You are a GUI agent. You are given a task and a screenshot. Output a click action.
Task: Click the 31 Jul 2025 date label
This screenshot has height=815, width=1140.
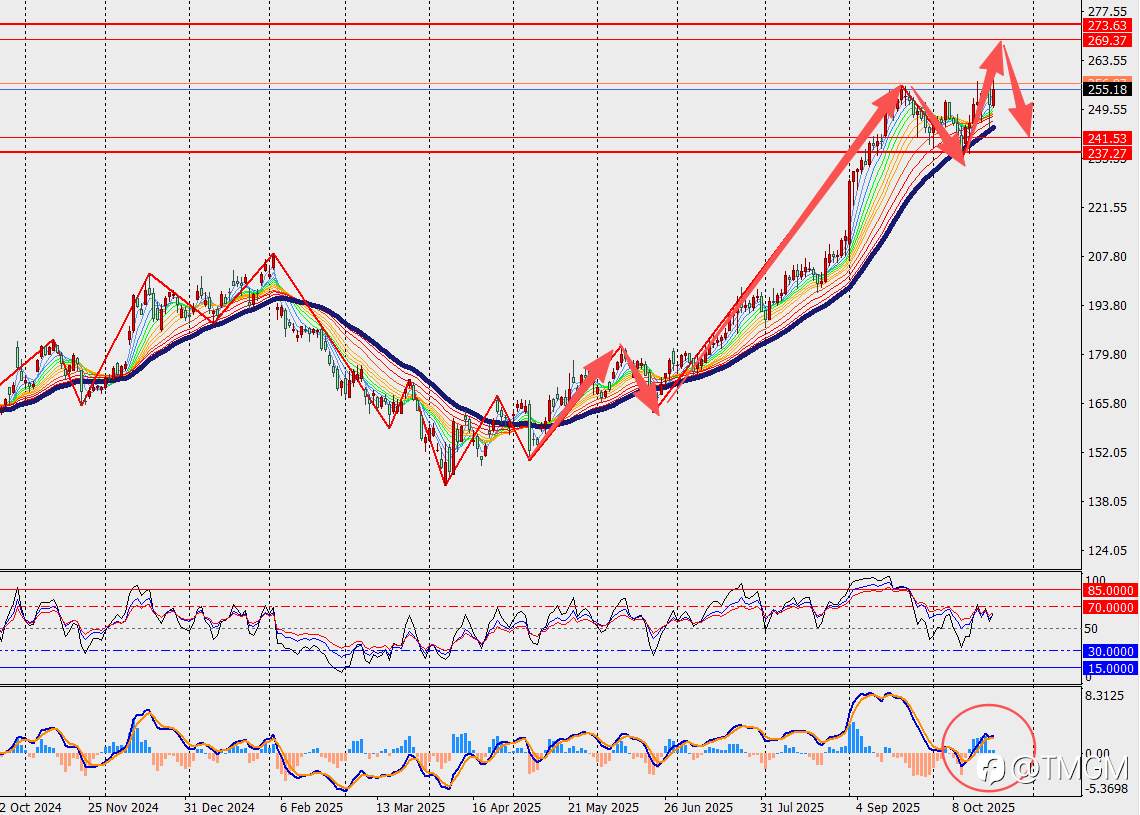point(792,808)
